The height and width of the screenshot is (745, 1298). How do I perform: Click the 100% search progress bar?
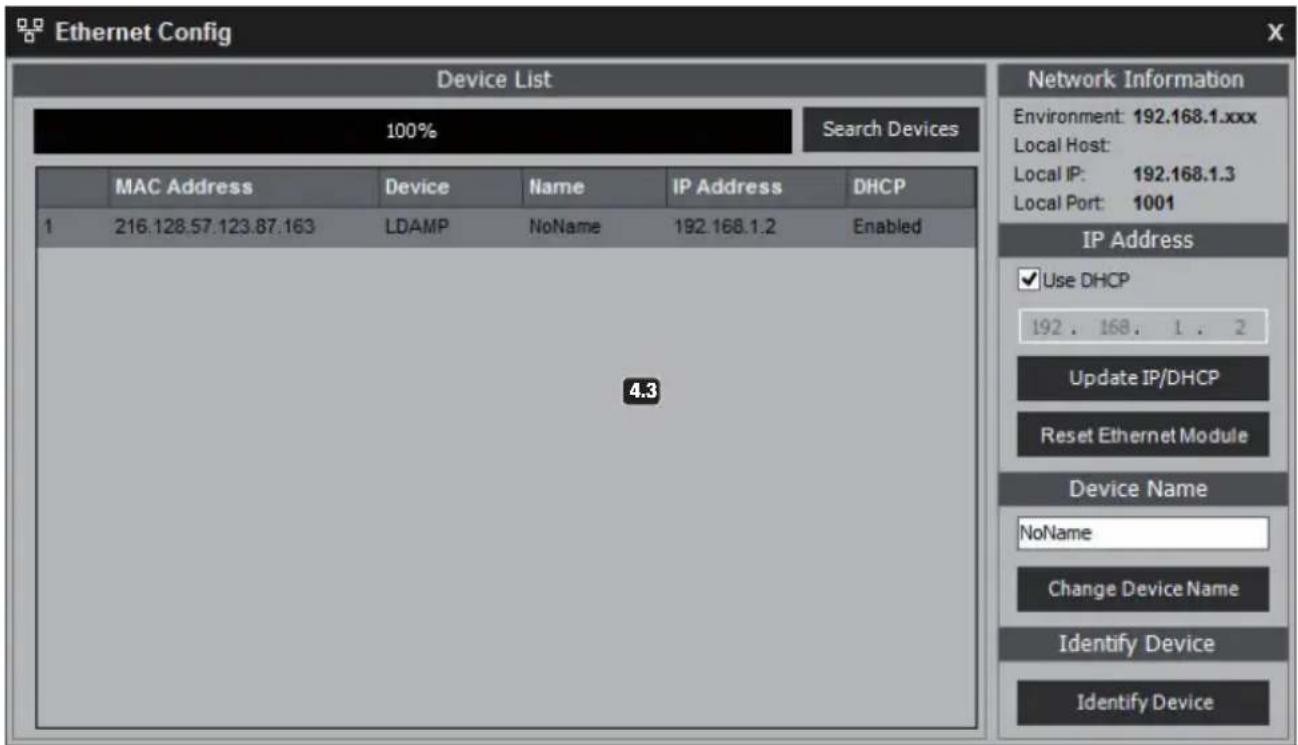(413, 130)
